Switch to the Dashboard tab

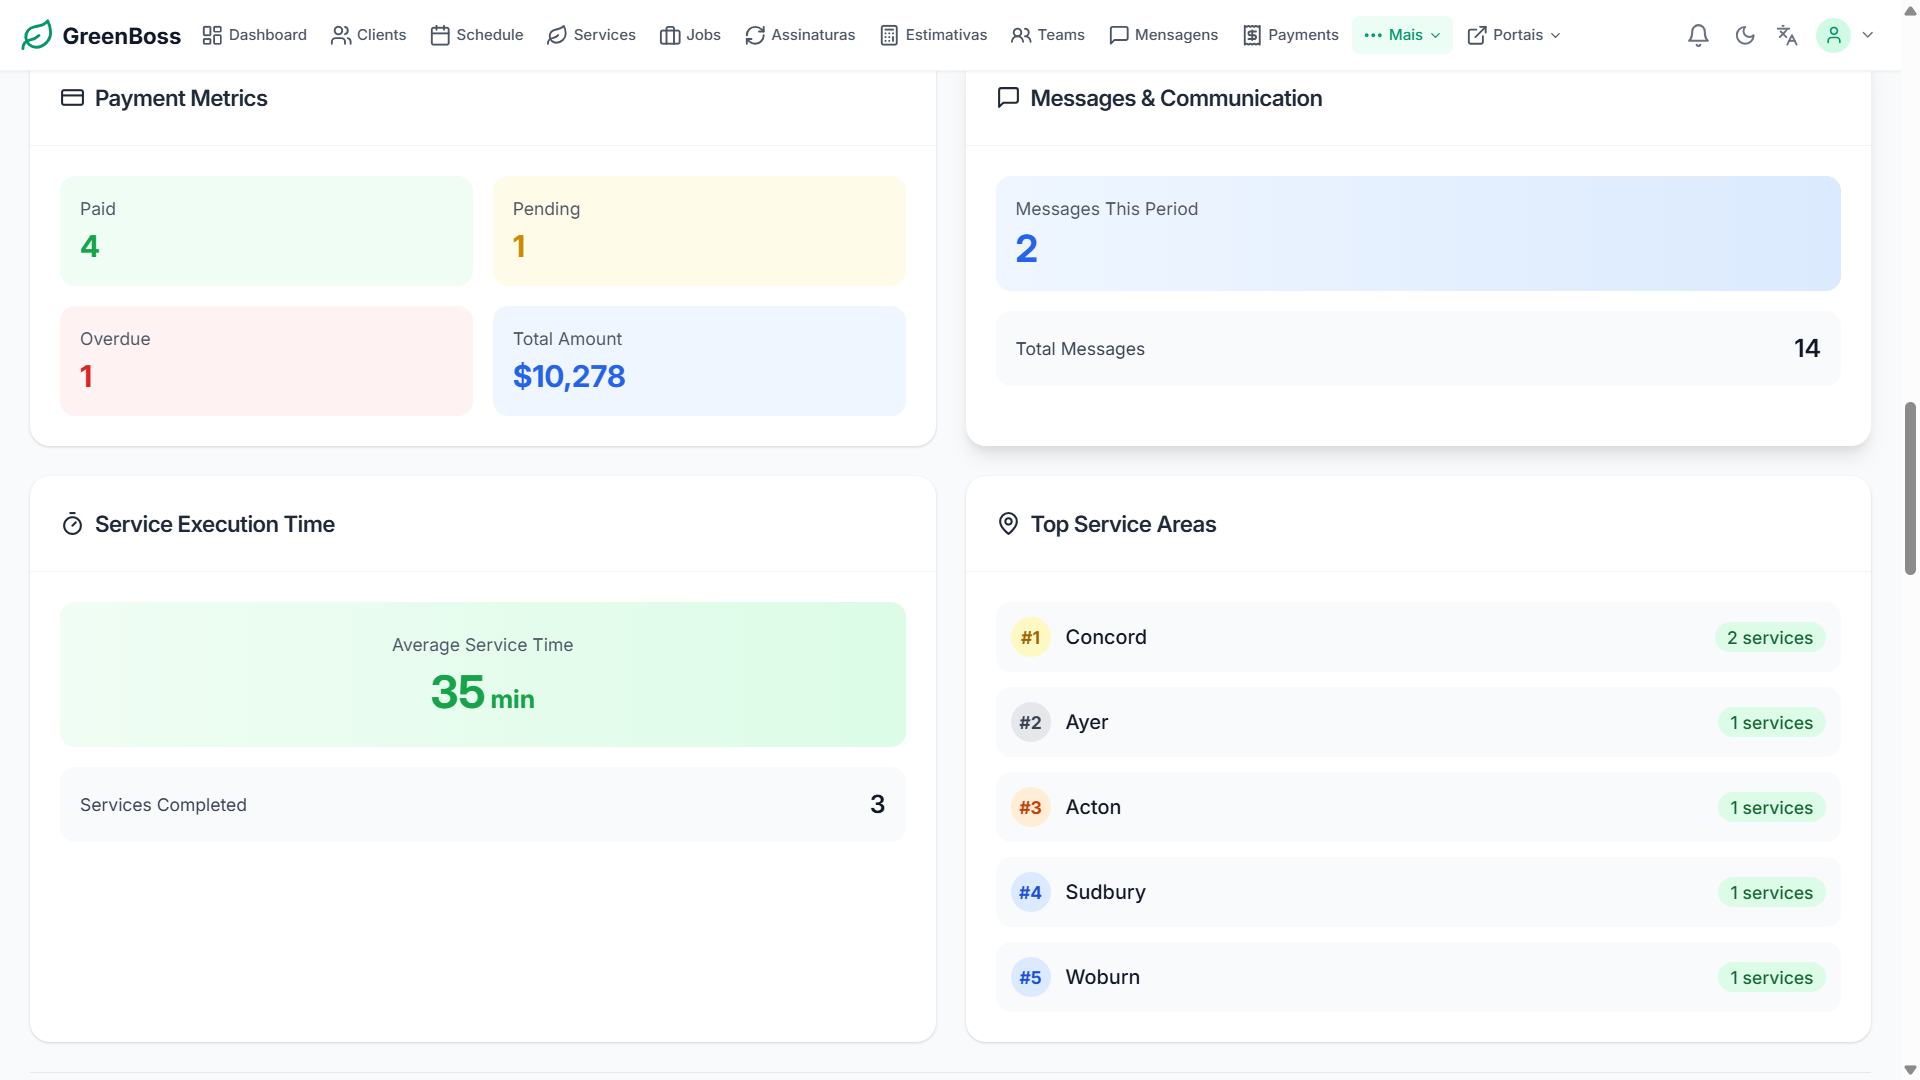[254, 35]
